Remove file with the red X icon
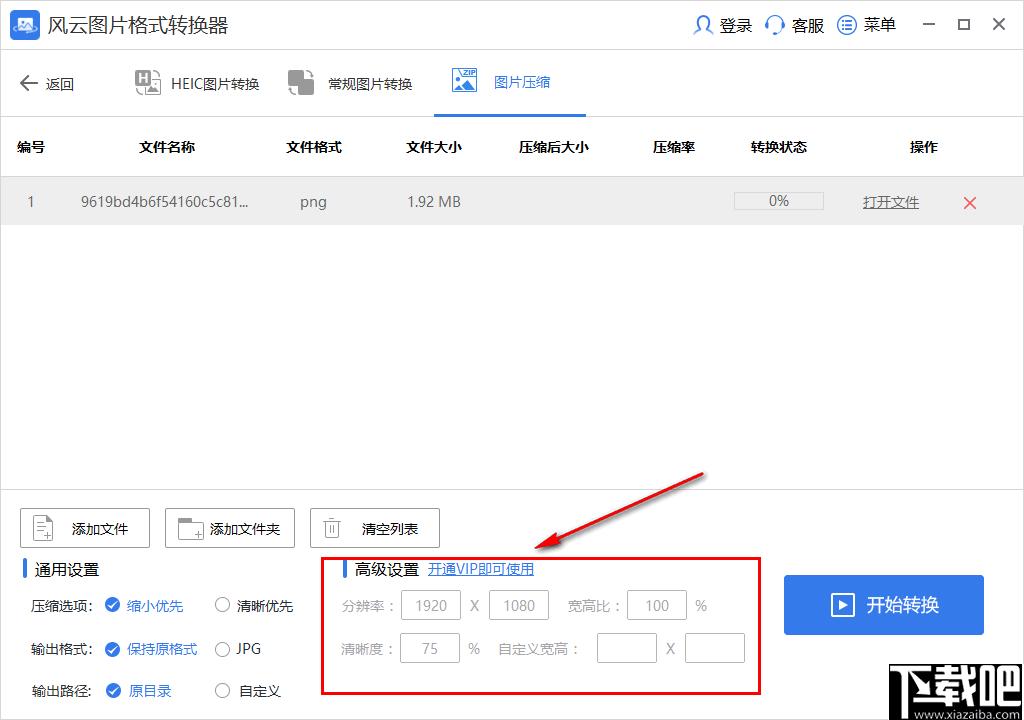 [970, 203]
